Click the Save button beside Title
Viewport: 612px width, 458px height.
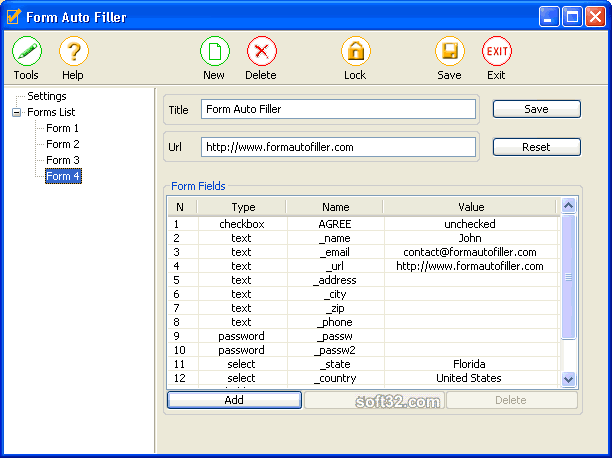point(537,109)
